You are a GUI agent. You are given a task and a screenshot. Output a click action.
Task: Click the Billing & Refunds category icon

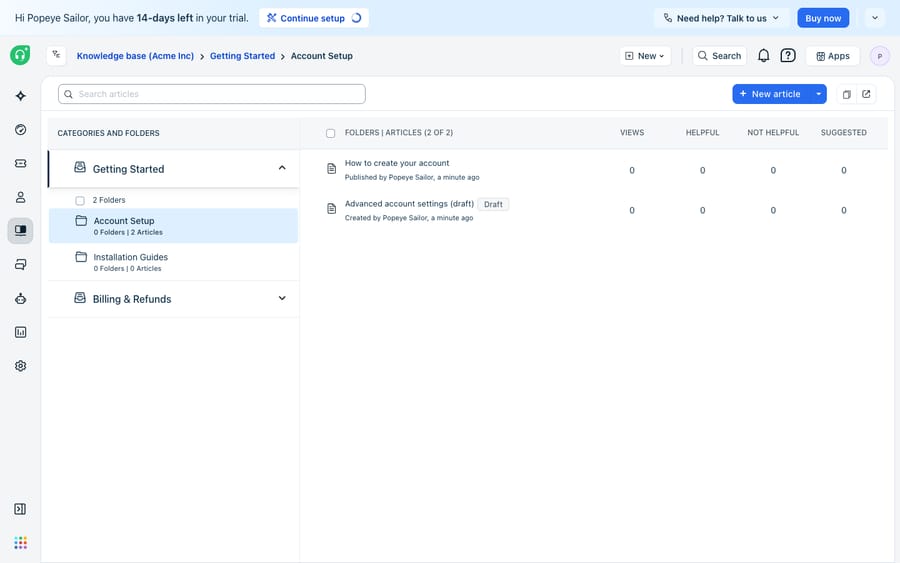pos(80,298)
